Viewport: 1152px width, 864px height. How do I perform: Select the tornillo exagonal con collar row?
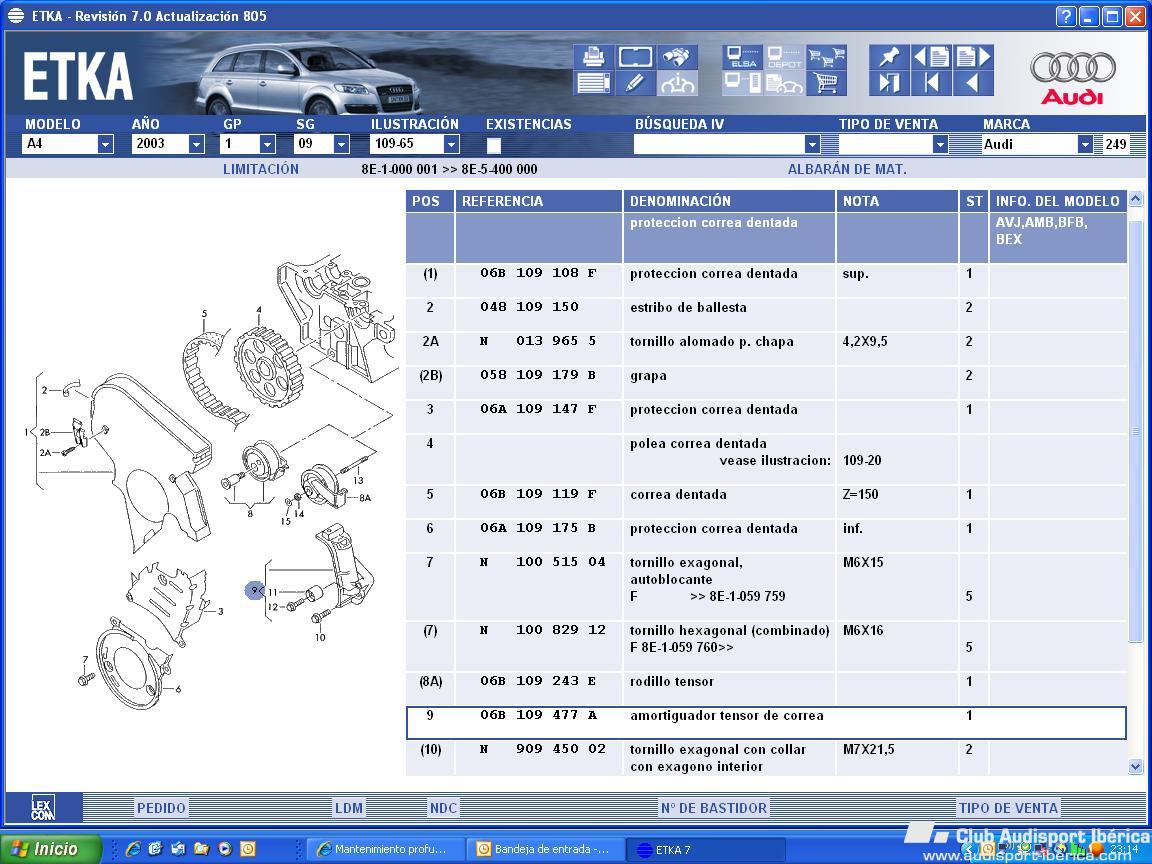point(766,757)
